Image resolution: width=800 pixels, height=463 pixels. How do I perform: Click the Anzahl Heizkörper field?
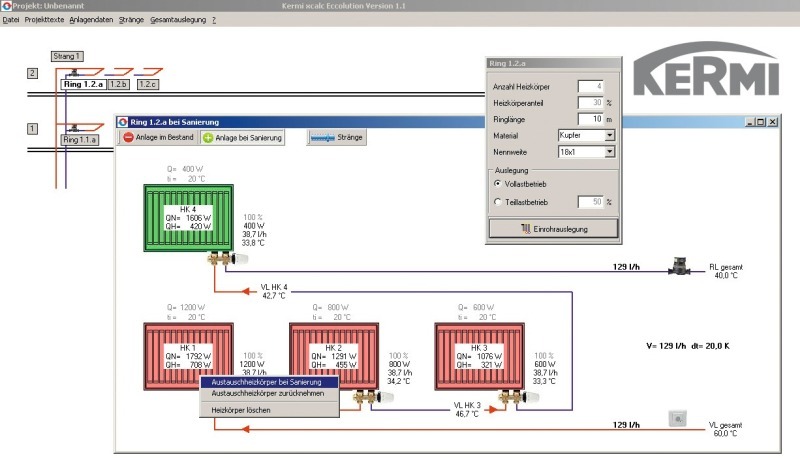(591, 86)
